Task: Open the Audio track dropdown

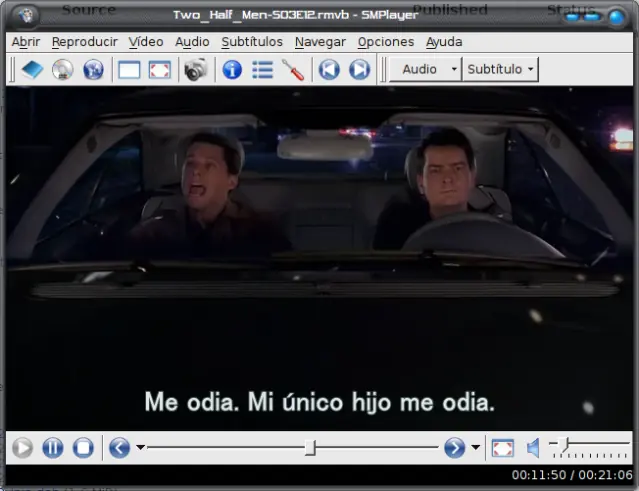Action: click(425, 69)
